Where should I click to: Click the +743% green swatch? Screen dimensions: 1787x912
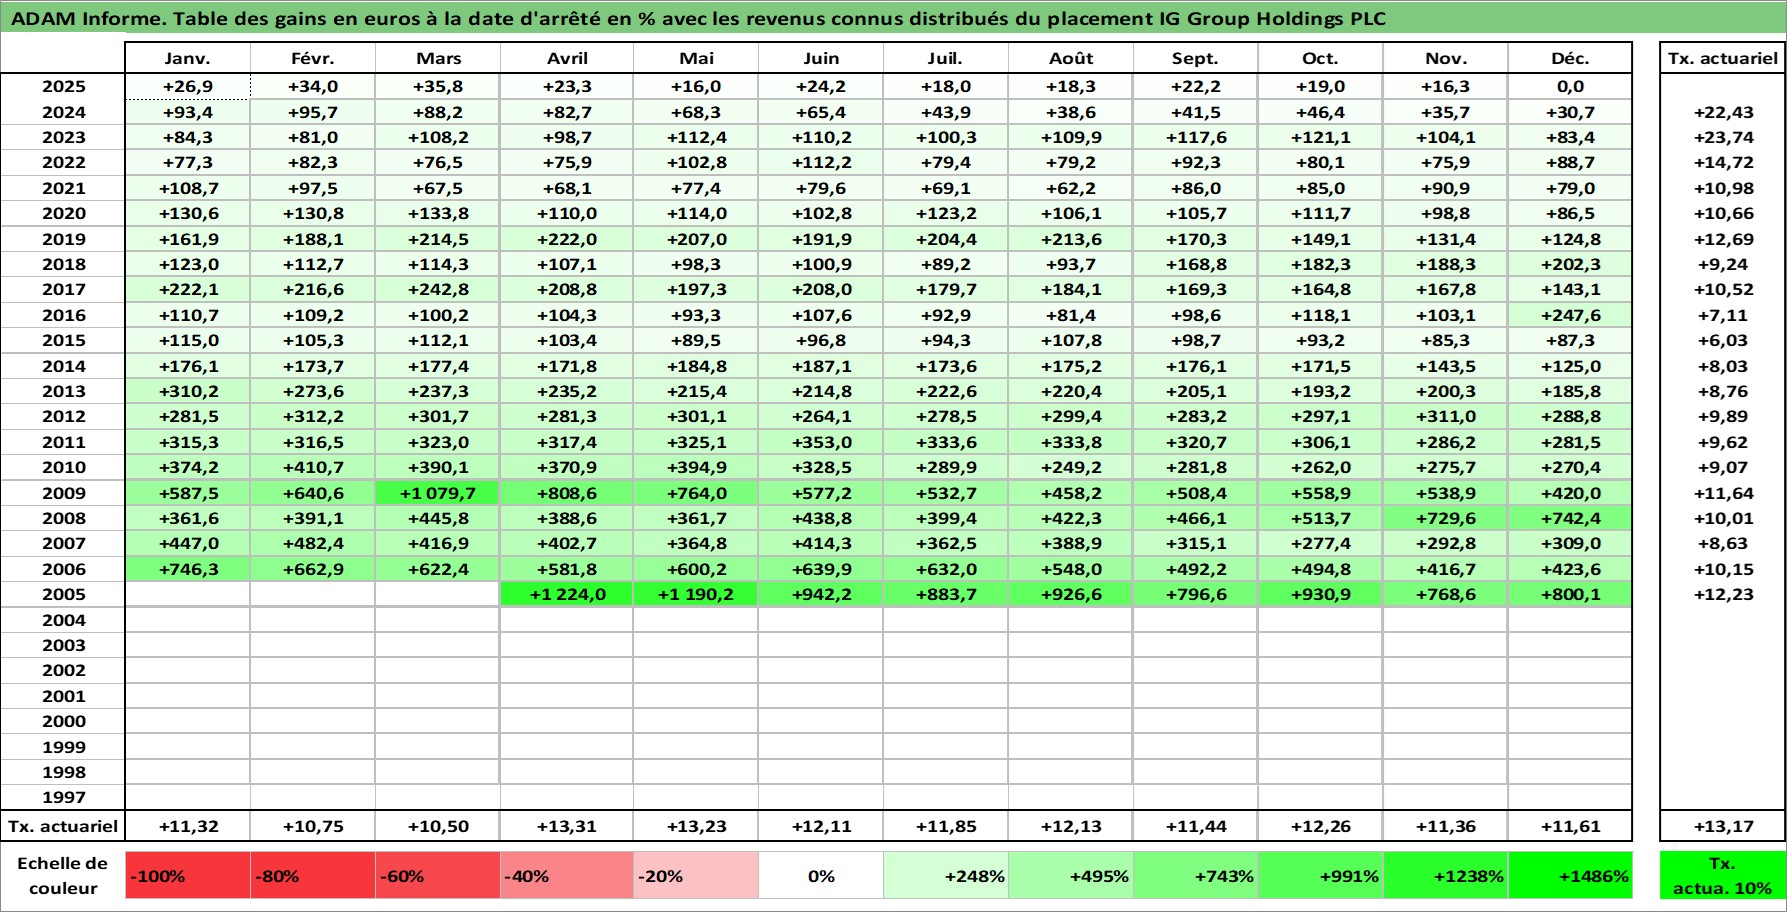click(1196, 876)
